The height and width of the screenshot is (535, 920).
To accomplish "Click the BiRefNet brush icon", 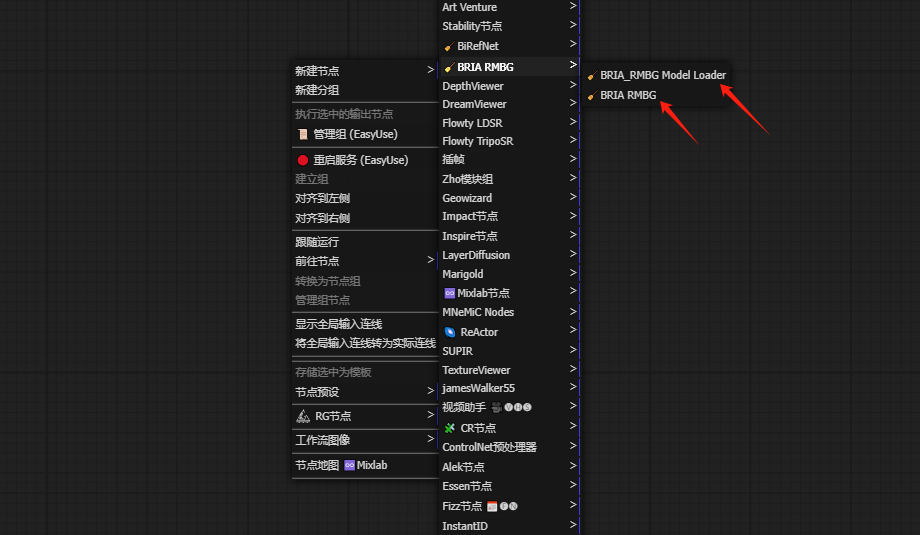I will click(x=449, y=46).
